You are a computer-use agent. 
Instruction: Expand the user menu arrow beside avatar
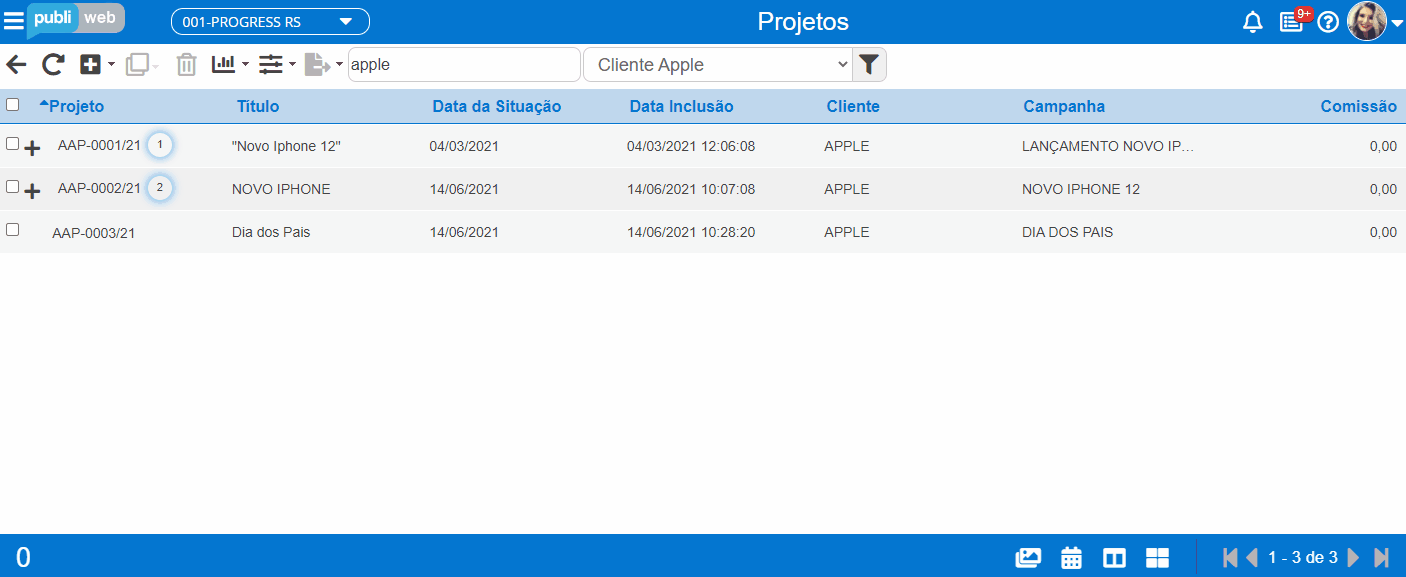pos(1397,24)
